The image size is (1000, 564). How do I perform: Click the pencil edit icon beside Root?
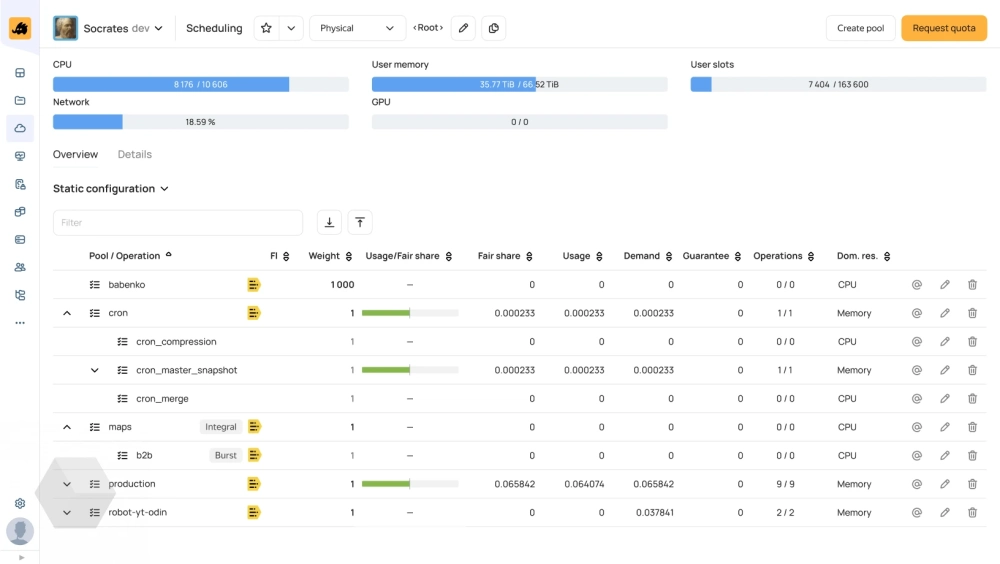[x=463, y=28]
